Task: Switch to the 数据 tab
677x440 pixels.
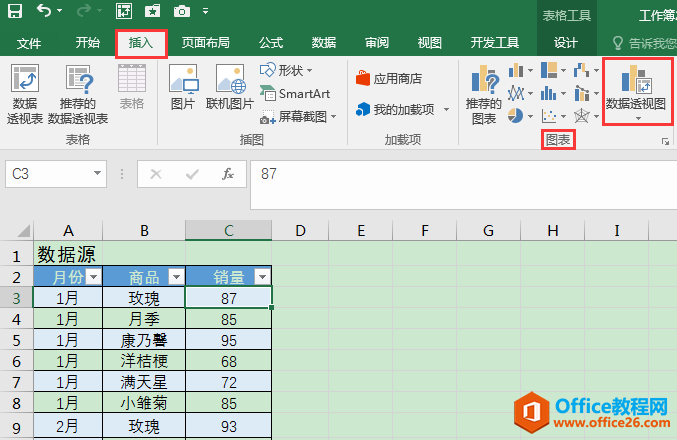Action: point(324,43)
